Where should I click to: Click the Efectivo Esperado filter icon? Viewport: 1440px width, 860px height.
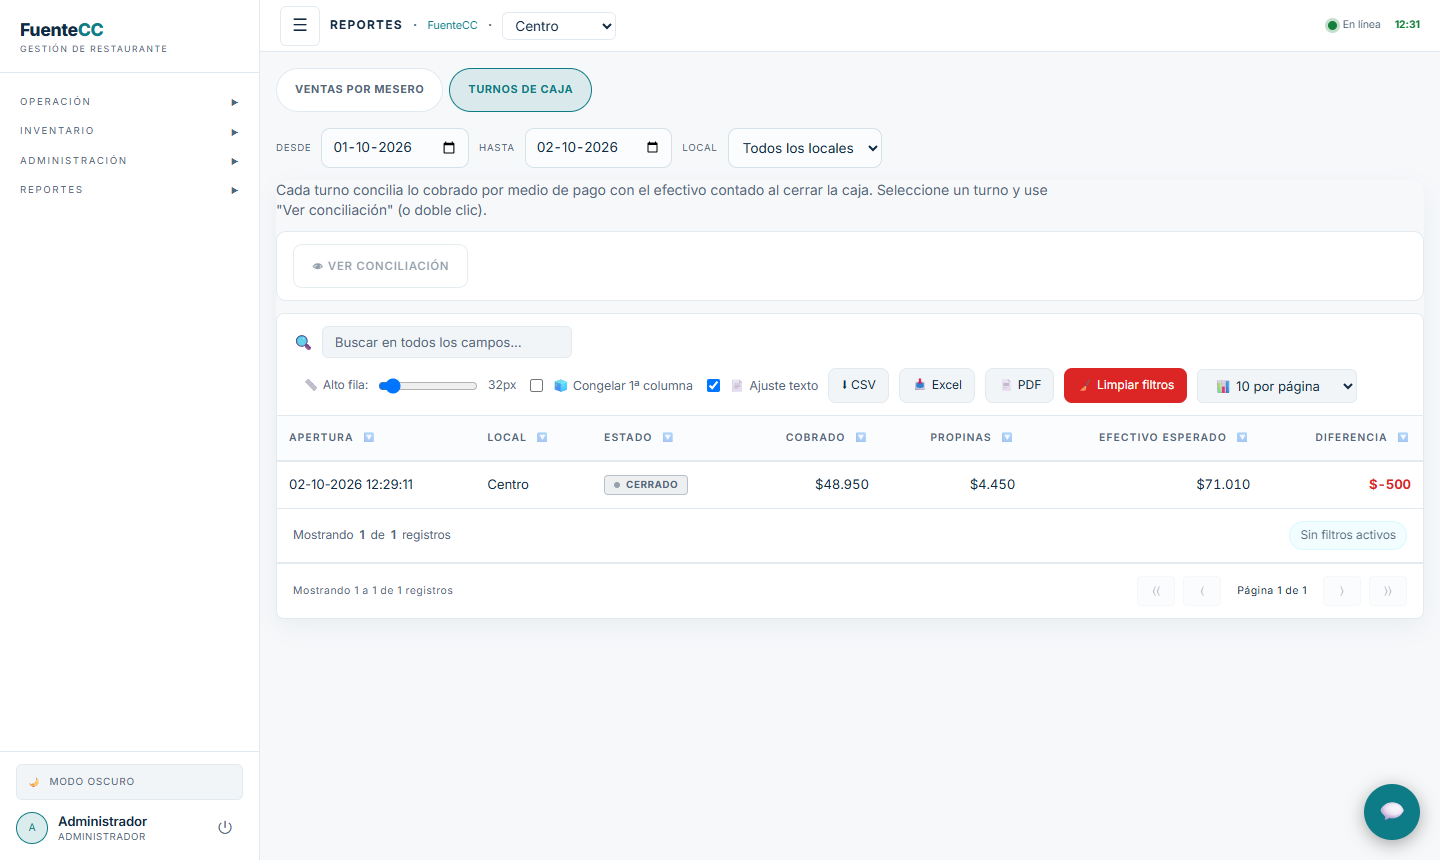1242,438
